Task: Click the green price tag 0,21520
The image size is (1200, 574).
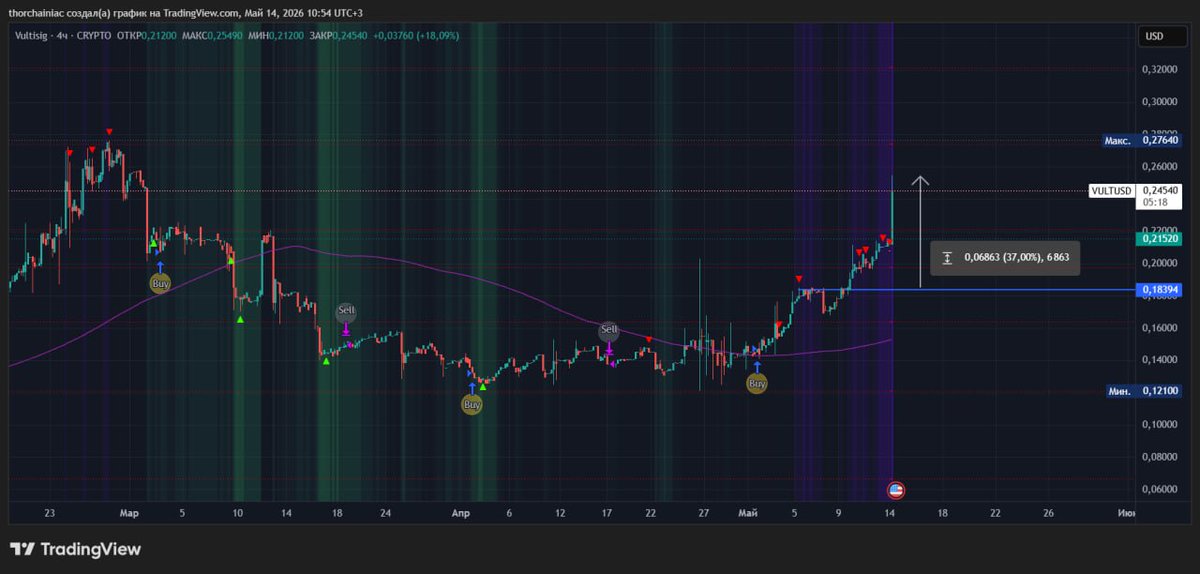Action: pos(1160,239)
